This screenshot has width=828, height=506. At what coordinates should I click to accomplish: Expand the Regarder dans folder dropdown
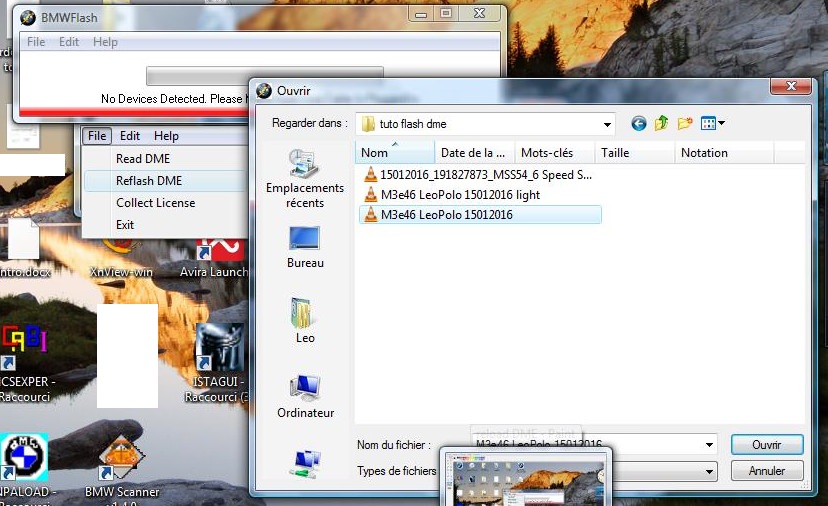607,125
